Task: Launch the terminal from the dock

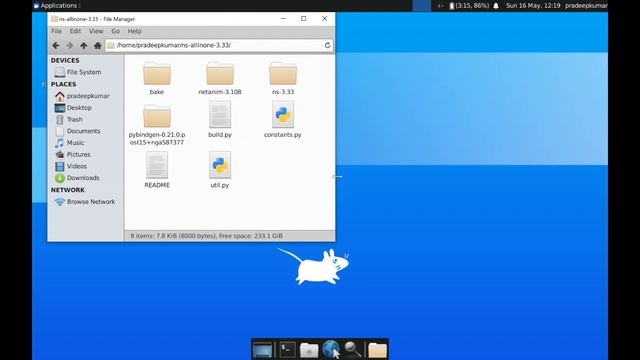Action: tap(287, 349)
